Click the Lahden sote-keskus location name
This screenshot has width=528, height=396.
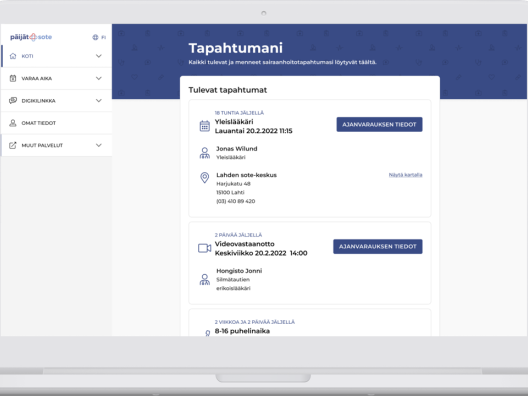(x=246, y=175)
